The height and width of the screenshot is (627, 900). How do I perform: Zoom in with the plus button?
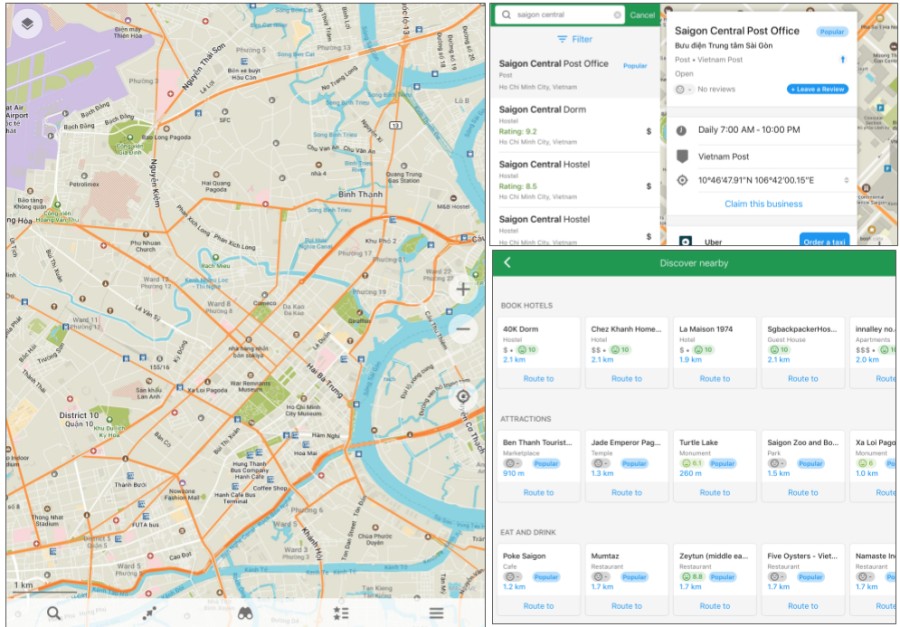463,290
